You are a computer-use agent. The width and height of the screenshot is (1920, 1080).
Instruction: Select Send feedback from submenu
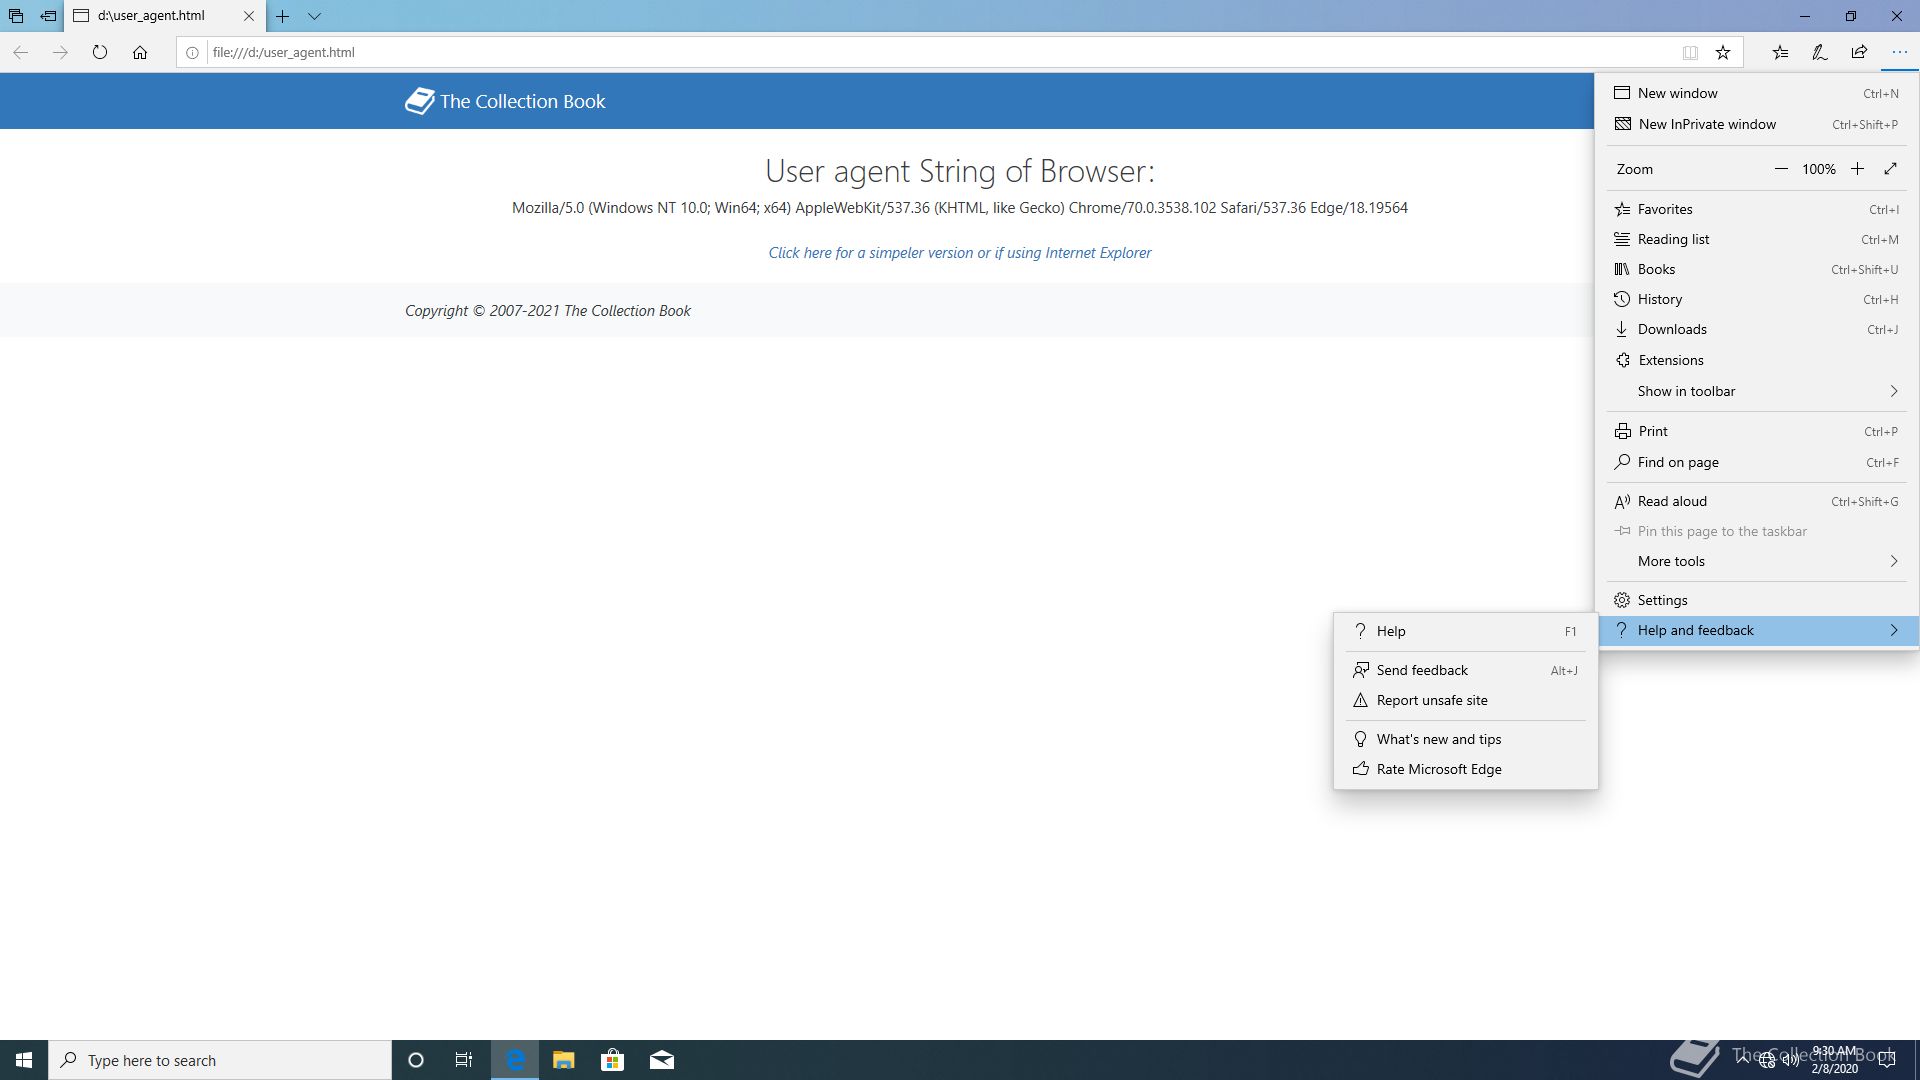(1421, 670)
